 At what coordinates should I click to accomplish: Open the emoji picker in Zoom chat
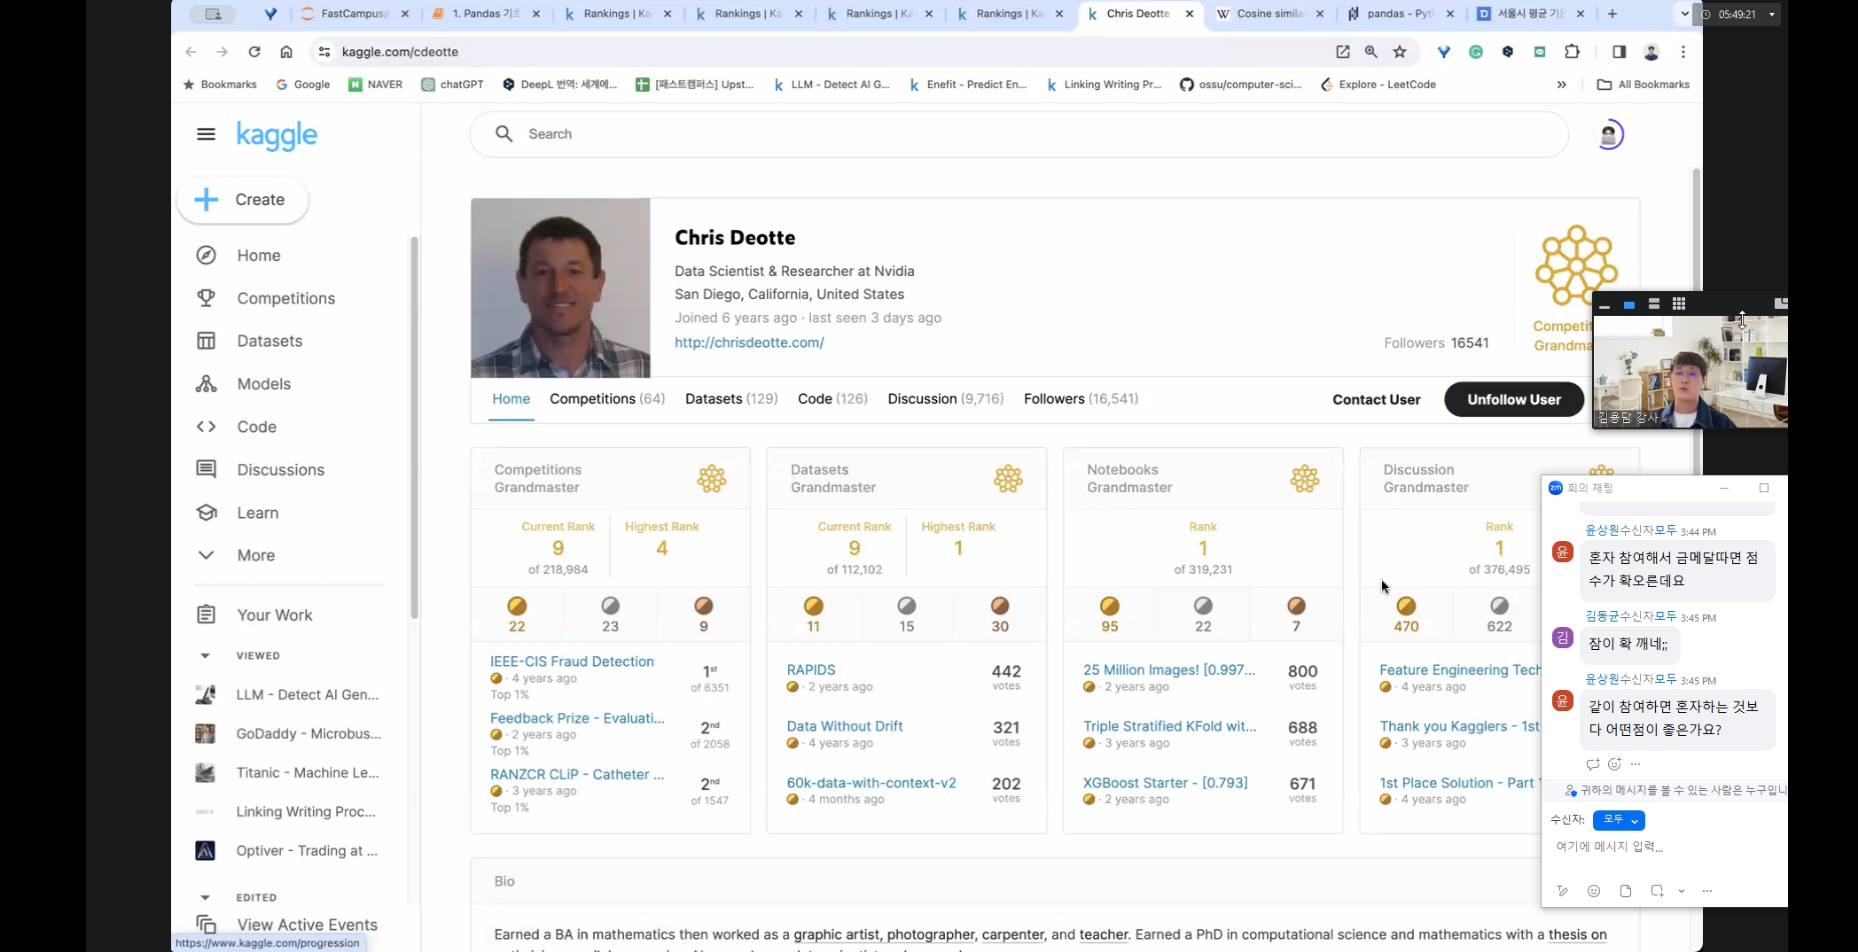click(1594, 891)
